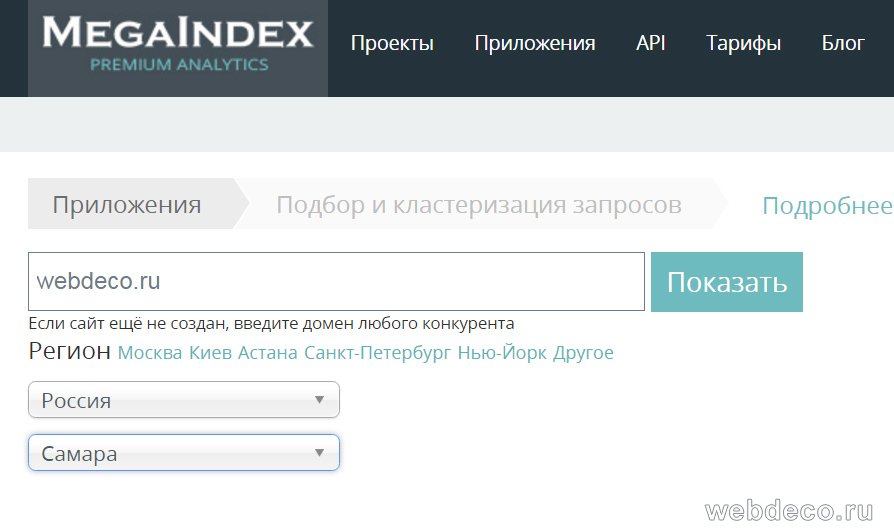This screenshot has height=531, width=894.
Task: Select Подбор и кластеризация запросов breadcrumb
Action: [478, 205]
